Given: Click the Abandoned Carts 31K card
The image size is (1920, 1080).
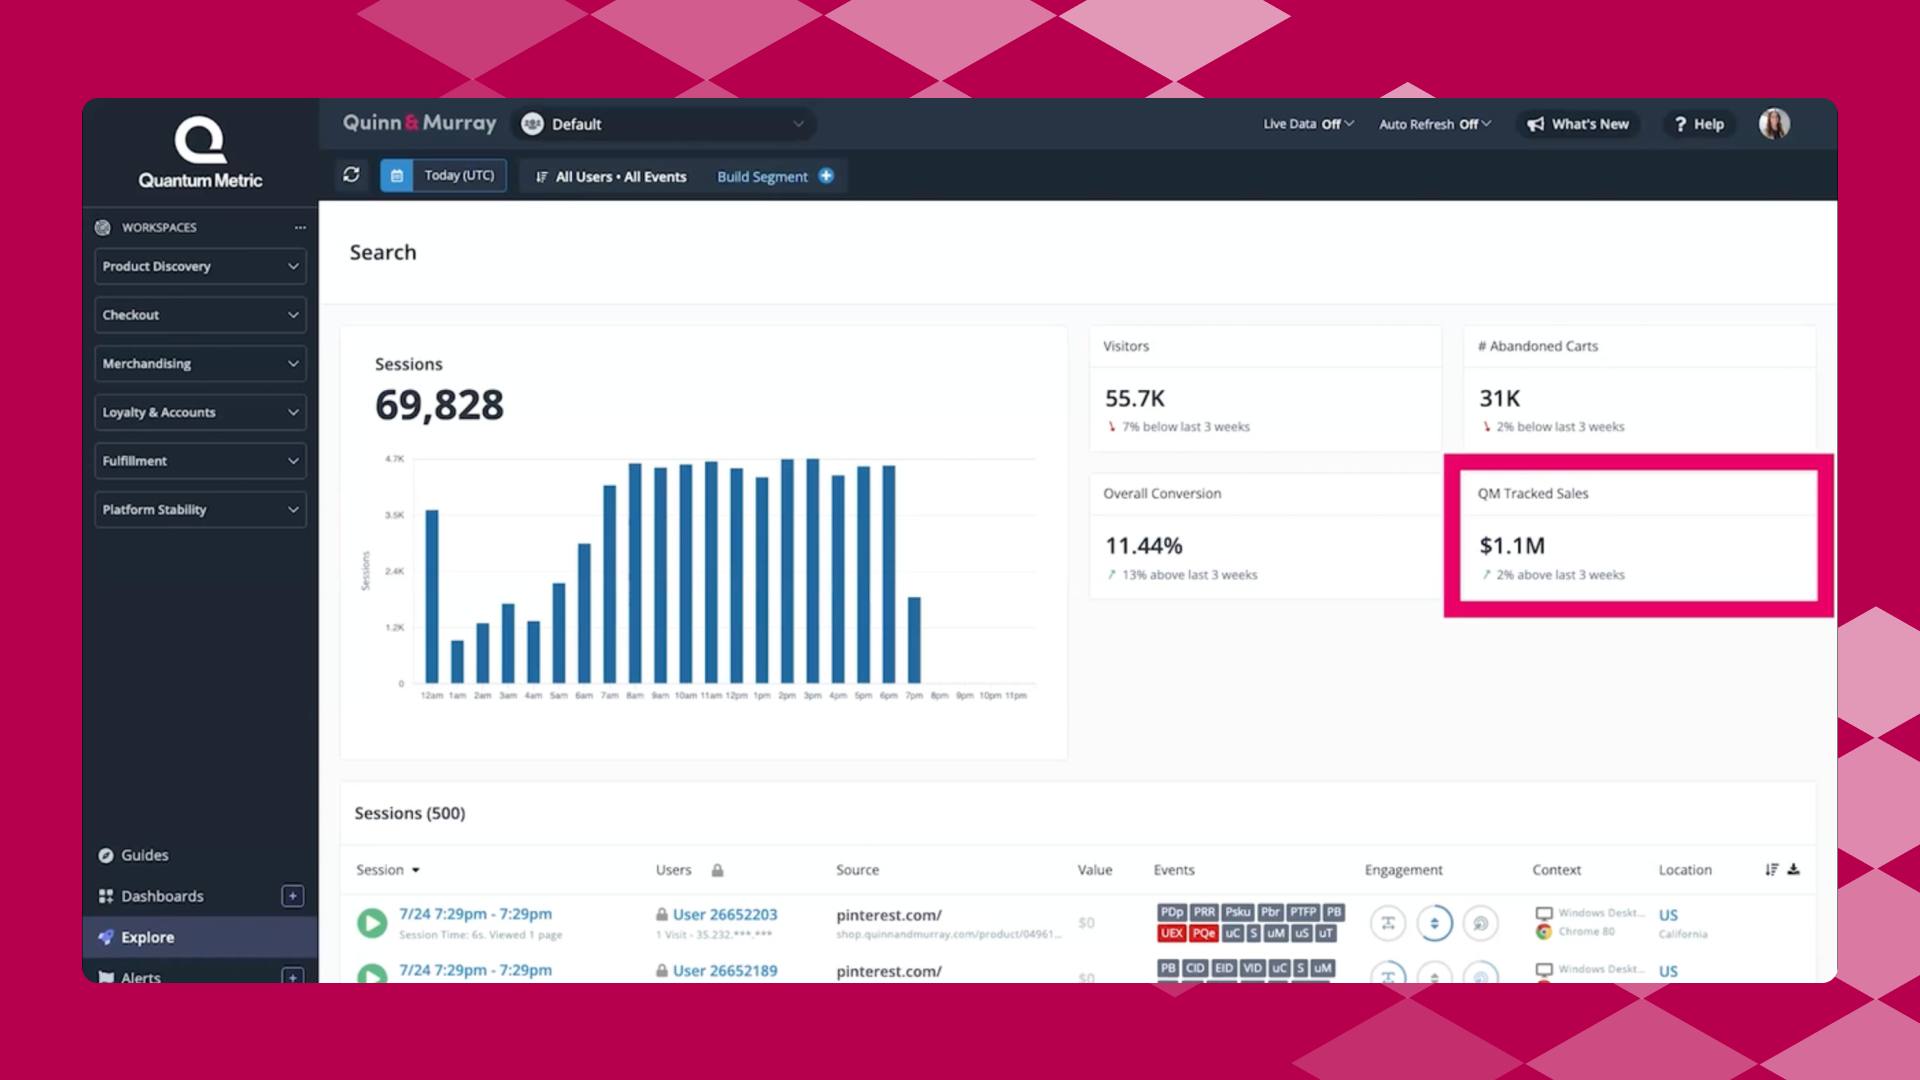Looking at the screenshot, I should pyautogui.click(x=1640, y=388).
